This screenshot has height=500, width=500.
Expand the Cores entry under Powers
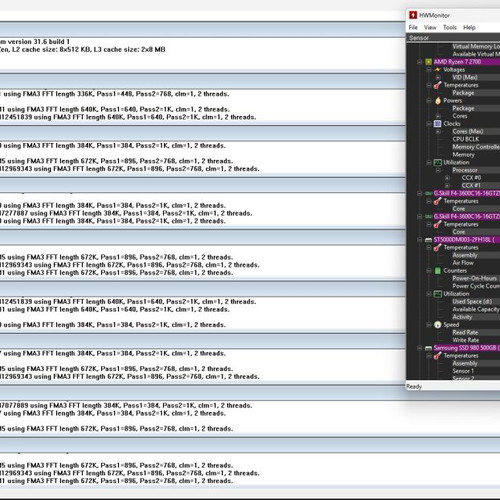[x=438, y=116]
